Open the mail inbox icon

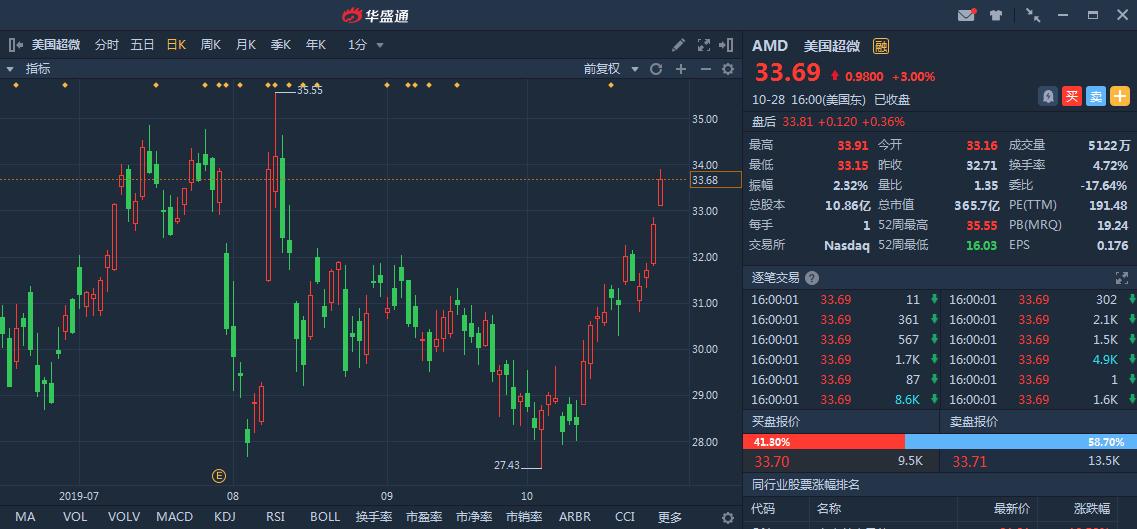coord(967,15)
